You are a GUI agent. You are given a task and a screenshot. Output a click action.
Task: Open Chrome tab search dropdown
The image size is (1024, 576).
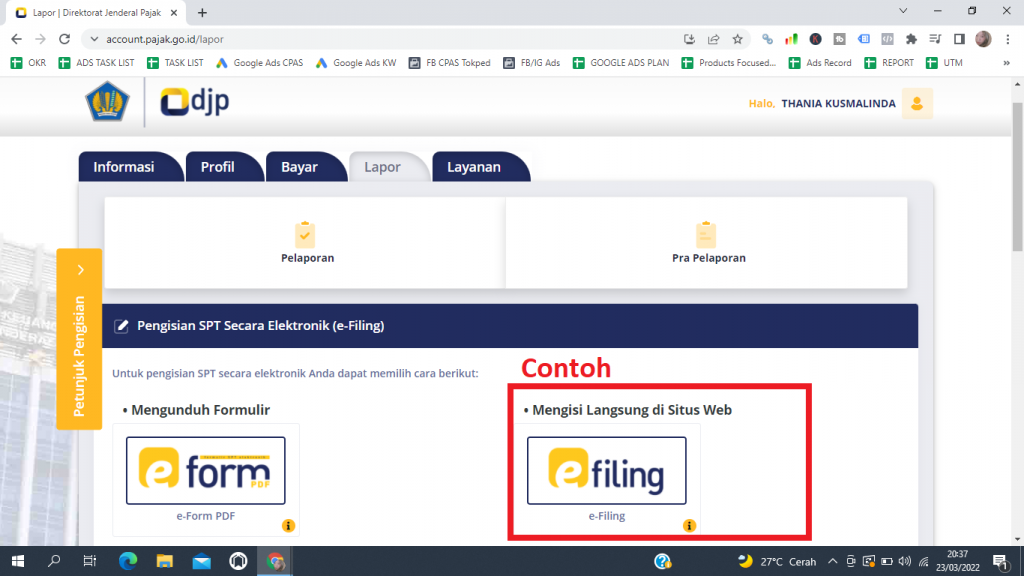pyautogui.click(x=903, y=11)
